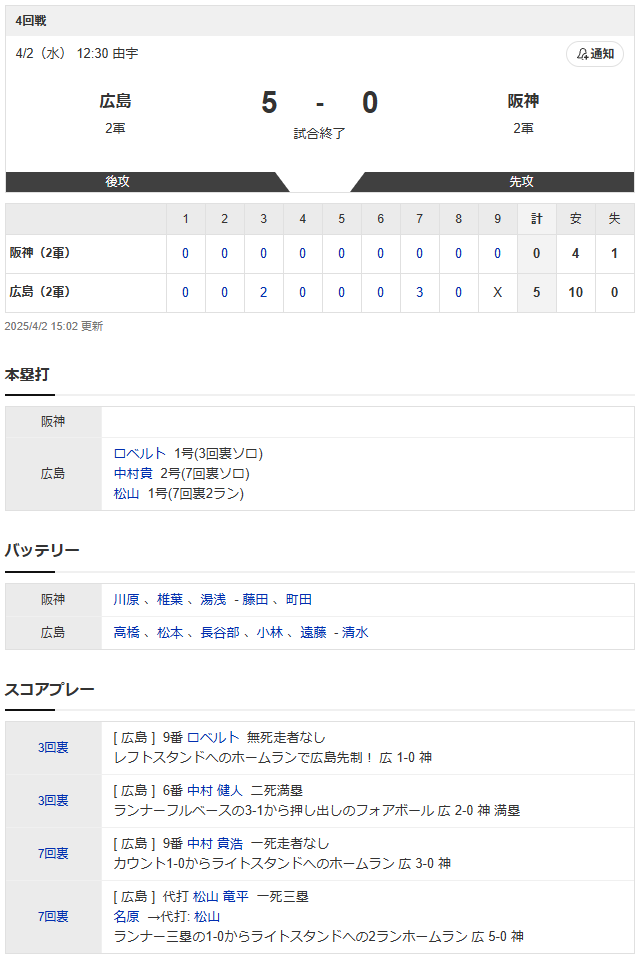Click 後攻 banner label
Screen dimensions: 640x962
point(117,182)
